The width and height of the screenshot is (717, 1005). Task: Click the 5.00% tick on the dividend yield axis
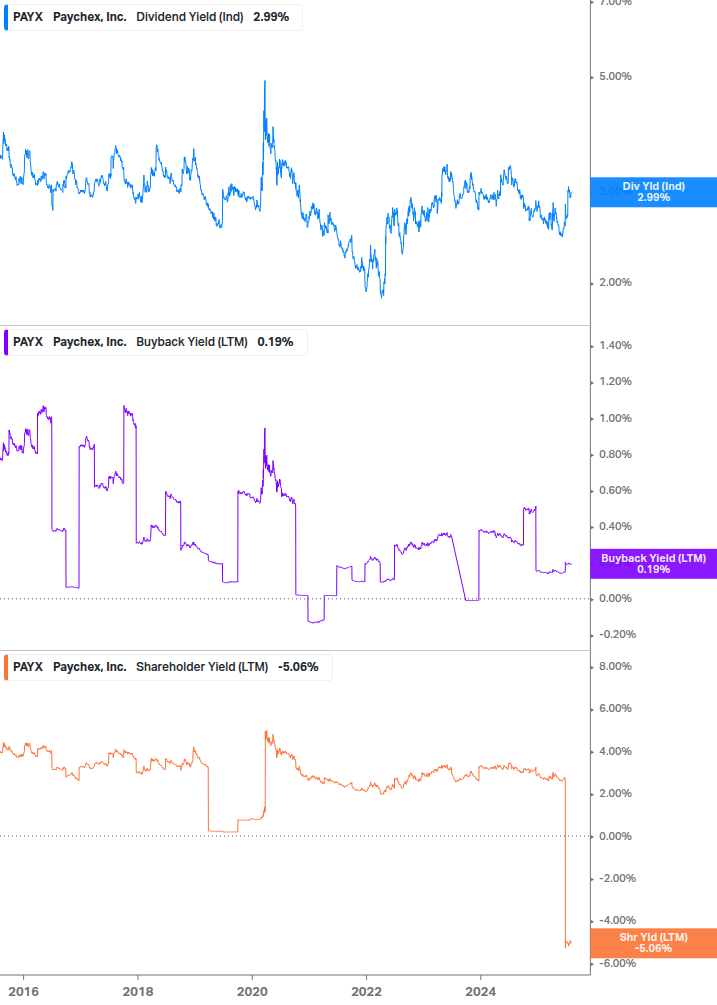tap(615, 76)
